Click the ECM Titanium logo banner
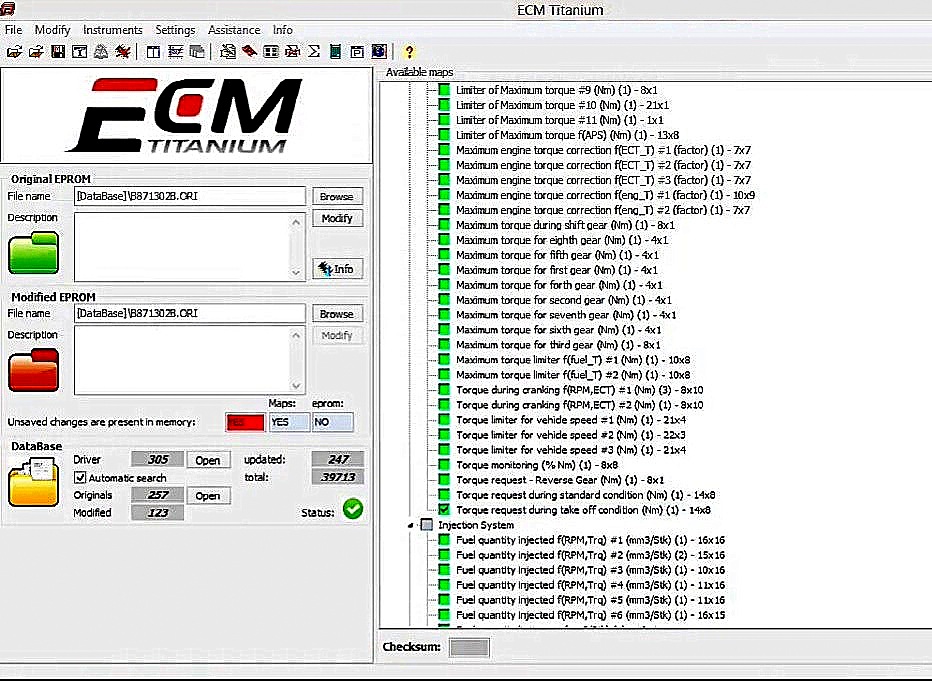This screenshot has height=681, width=932. (186, 115)
